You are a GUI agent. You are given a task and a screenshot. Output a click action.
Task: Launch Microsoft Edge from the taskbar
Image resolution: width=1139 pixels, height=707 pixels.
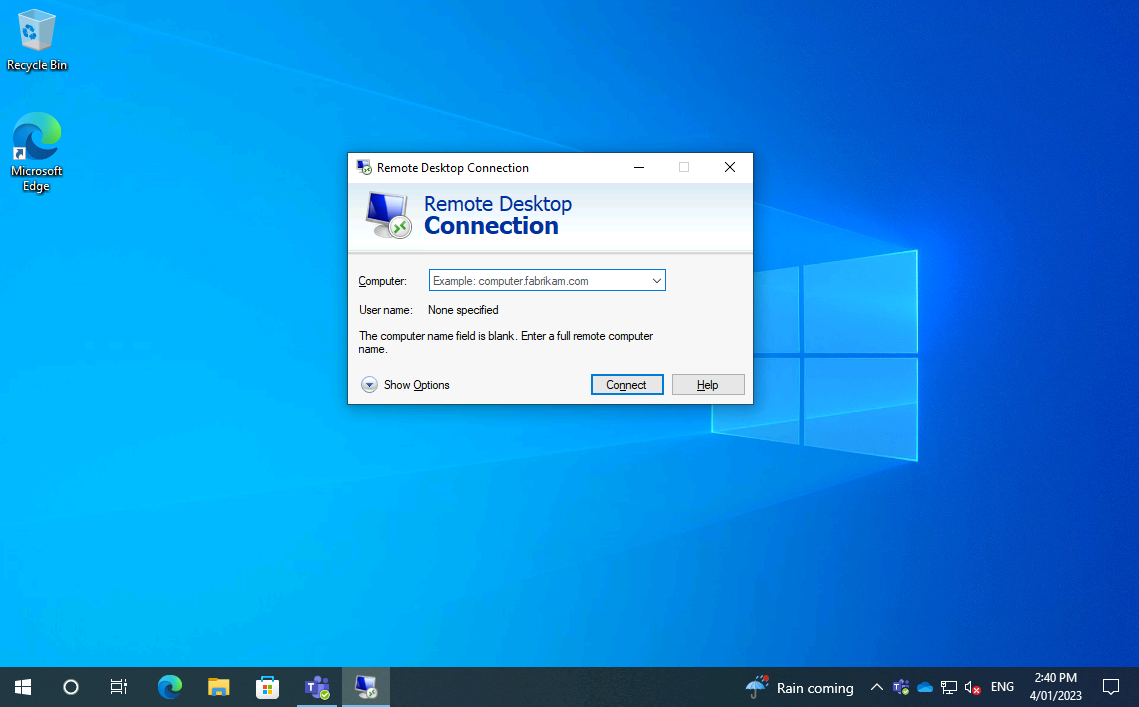169,687
